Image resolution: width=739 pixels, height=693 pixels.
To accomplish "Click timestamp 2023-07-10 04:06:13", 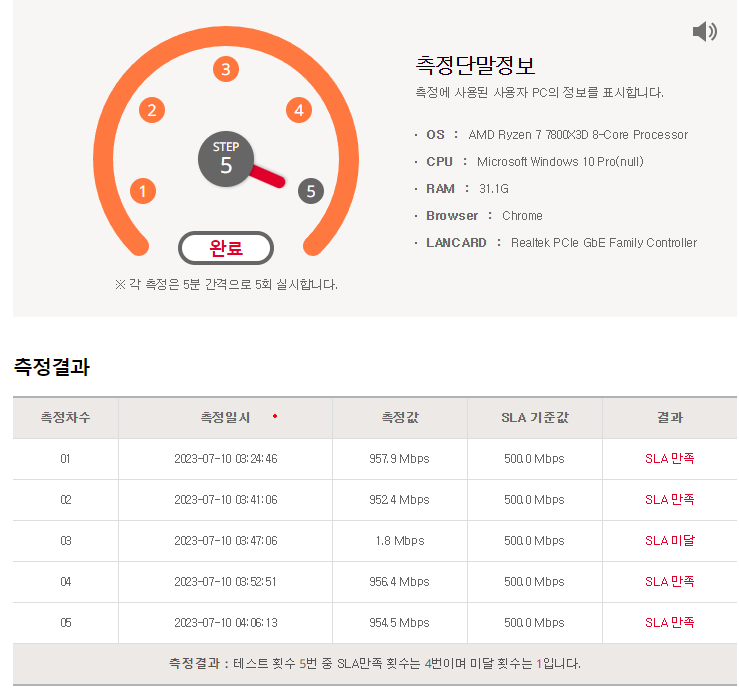I will (225, 623).
